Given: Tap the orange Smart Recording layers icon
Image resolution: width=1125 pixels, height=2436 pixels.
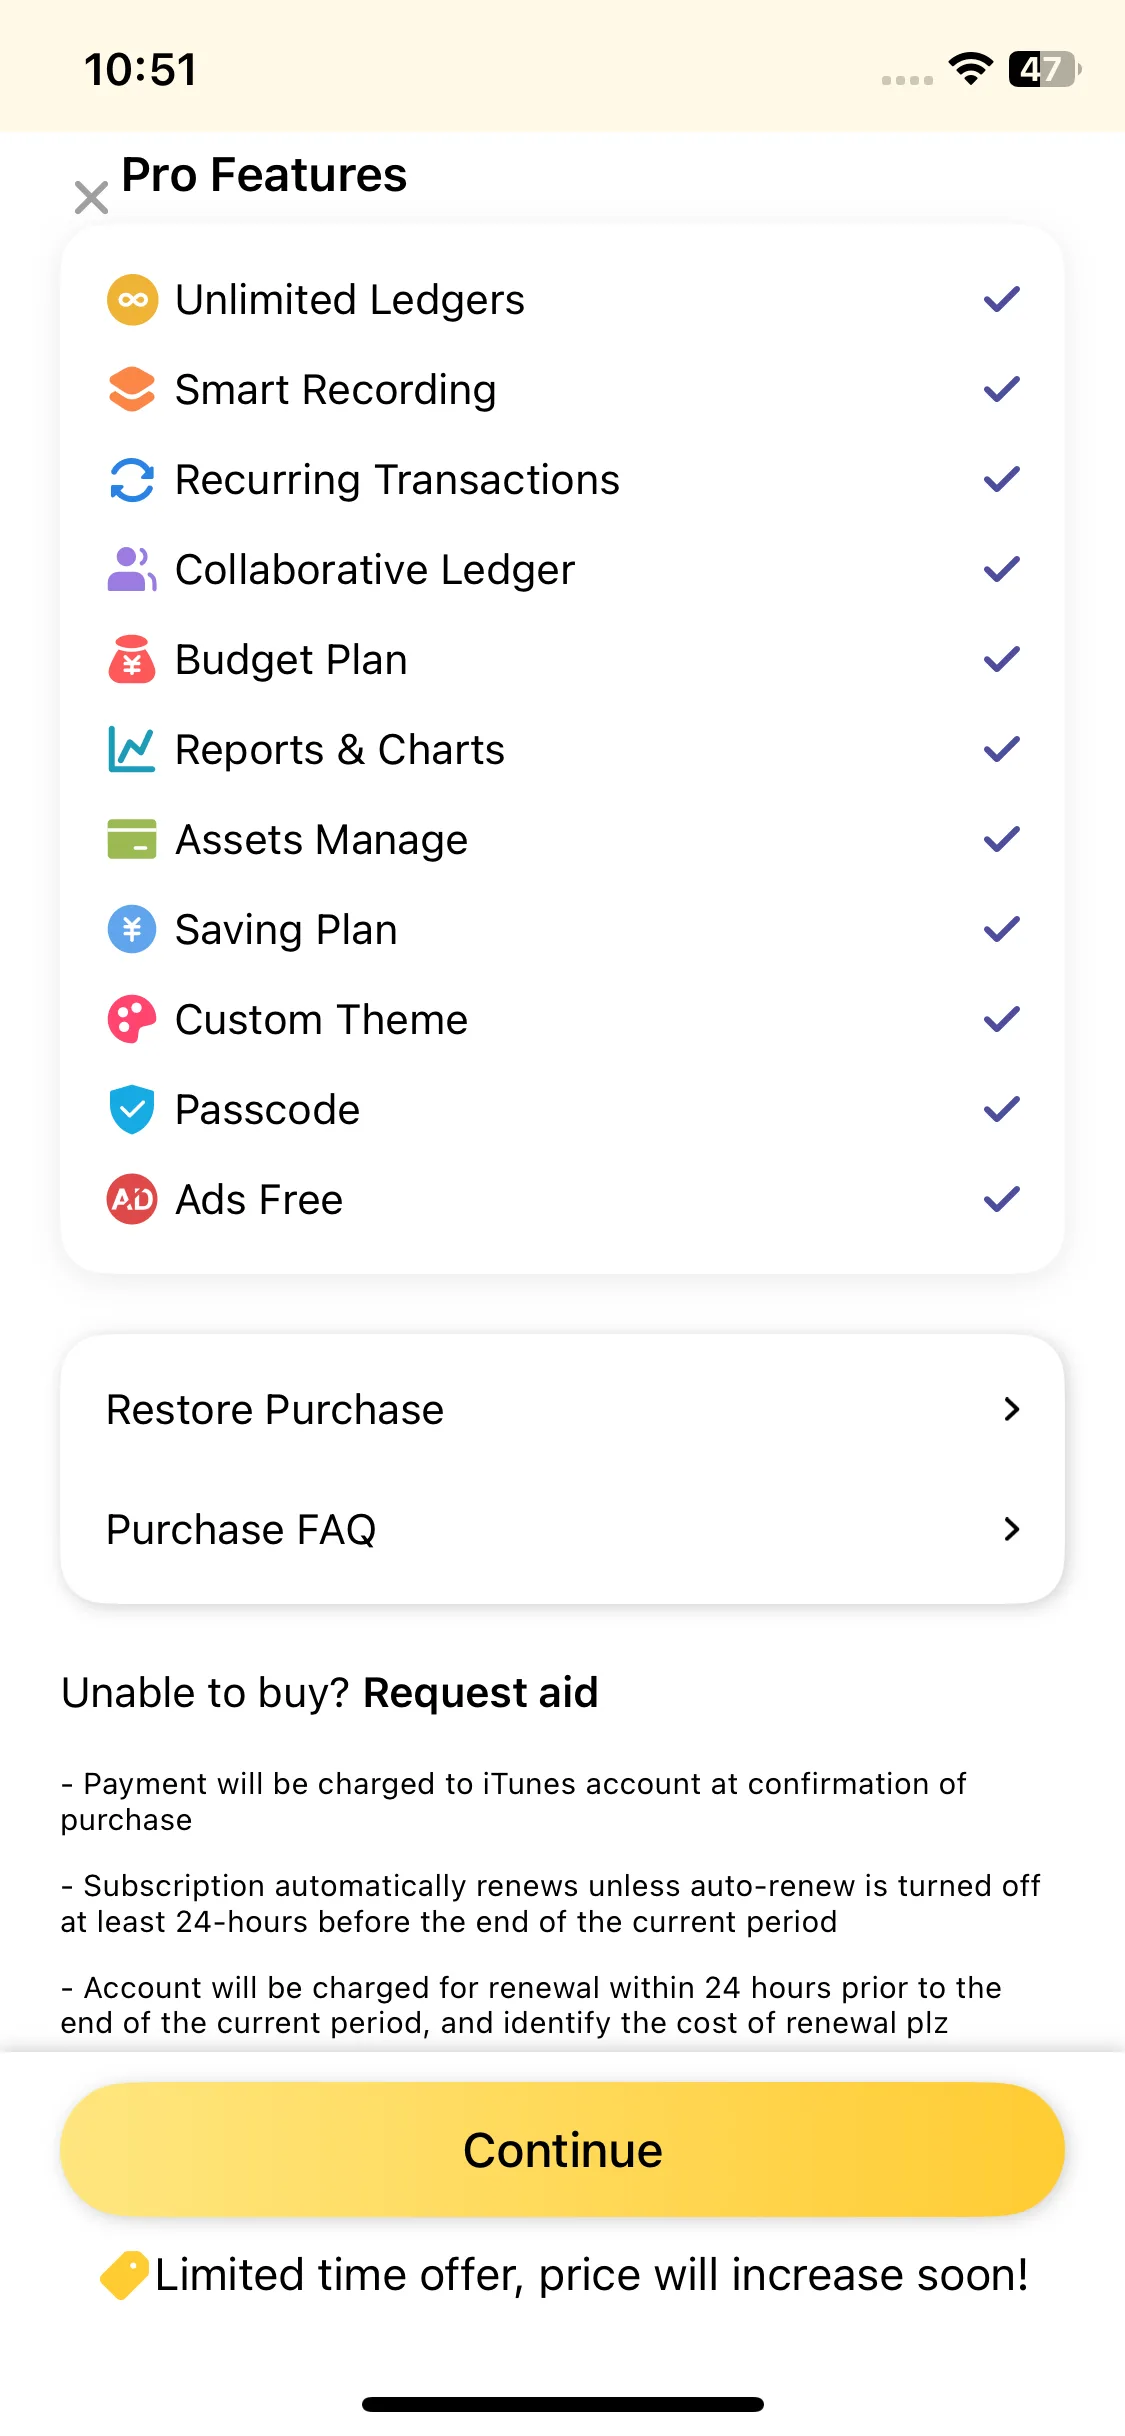Looking at the screenshot, I should (x=132, y=390).
